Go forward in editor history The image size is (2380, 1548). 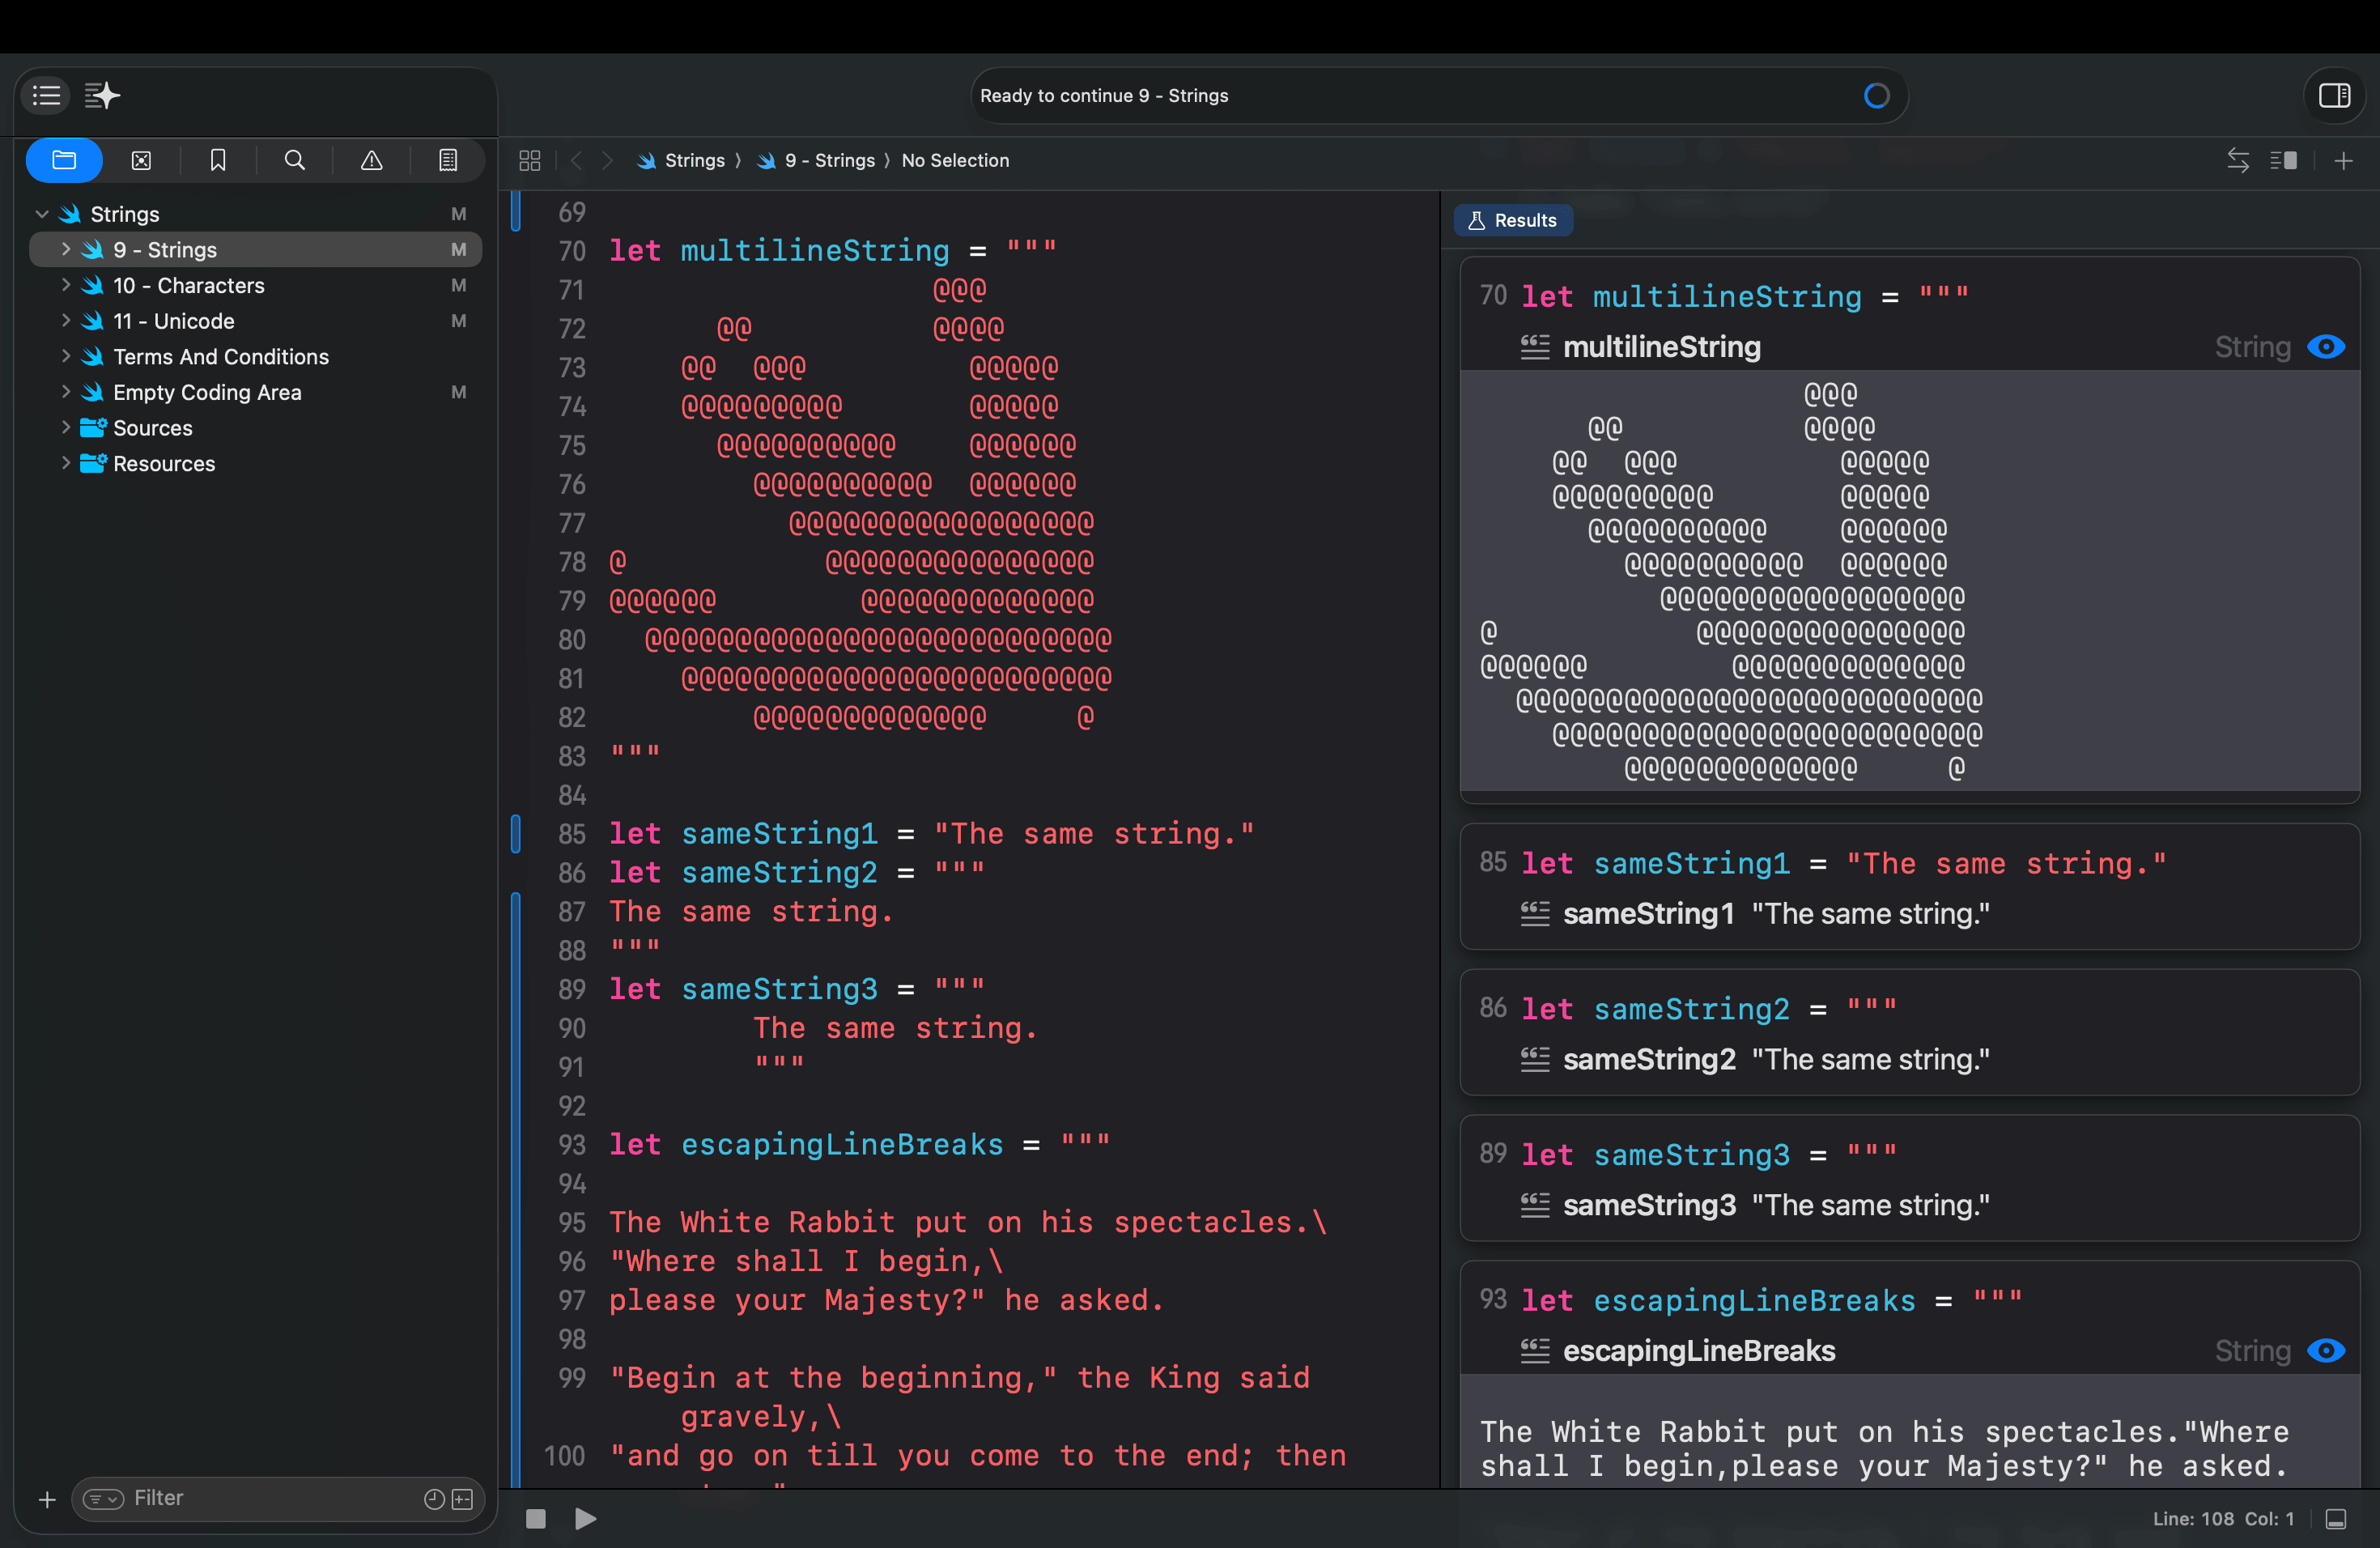(607, 160)
